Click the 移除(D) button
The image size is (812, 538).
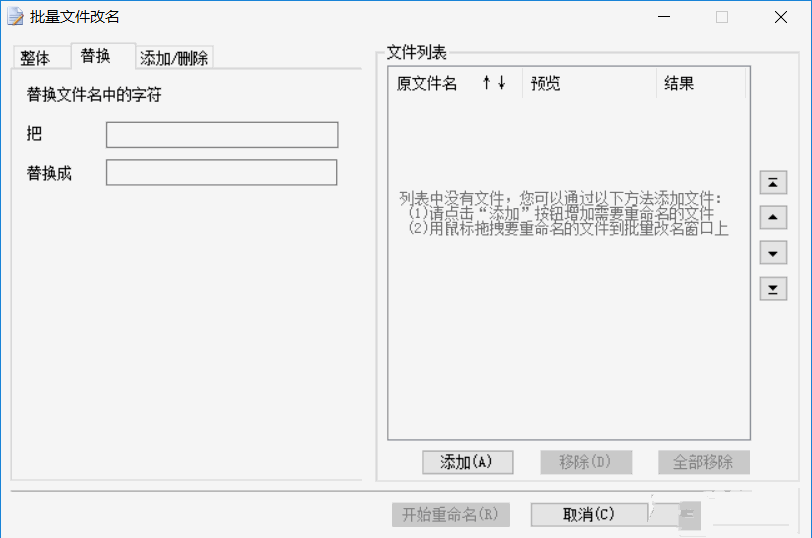point(586,462)
